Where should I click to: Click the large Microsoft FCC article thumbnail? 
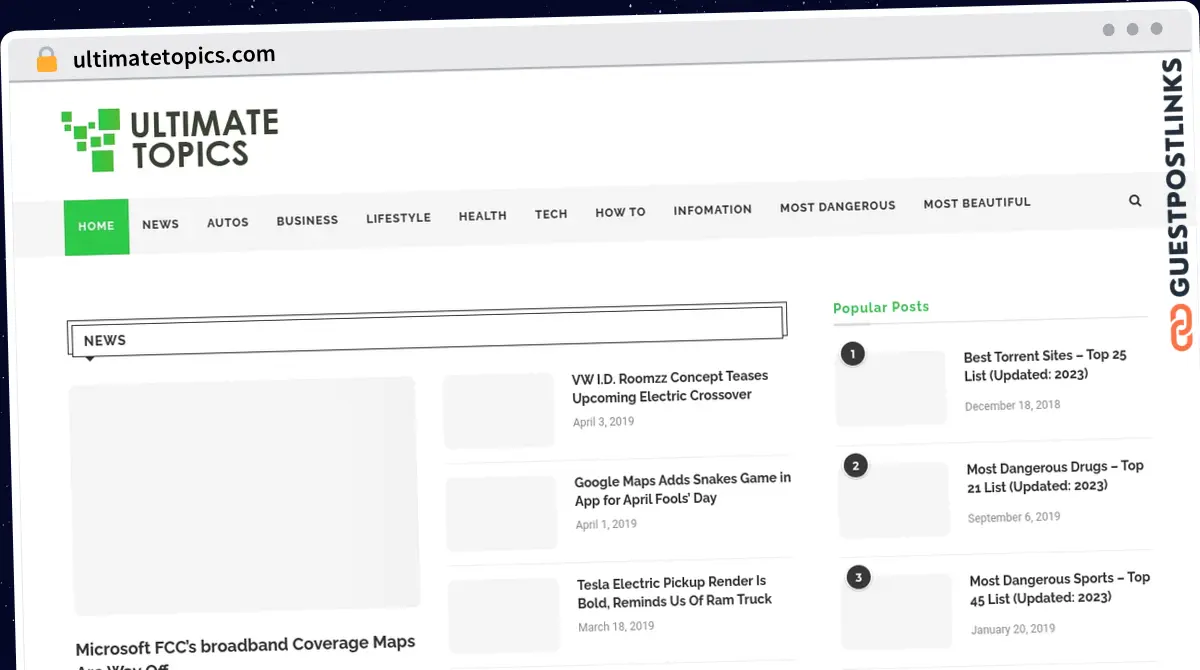[x=244, y=495]
